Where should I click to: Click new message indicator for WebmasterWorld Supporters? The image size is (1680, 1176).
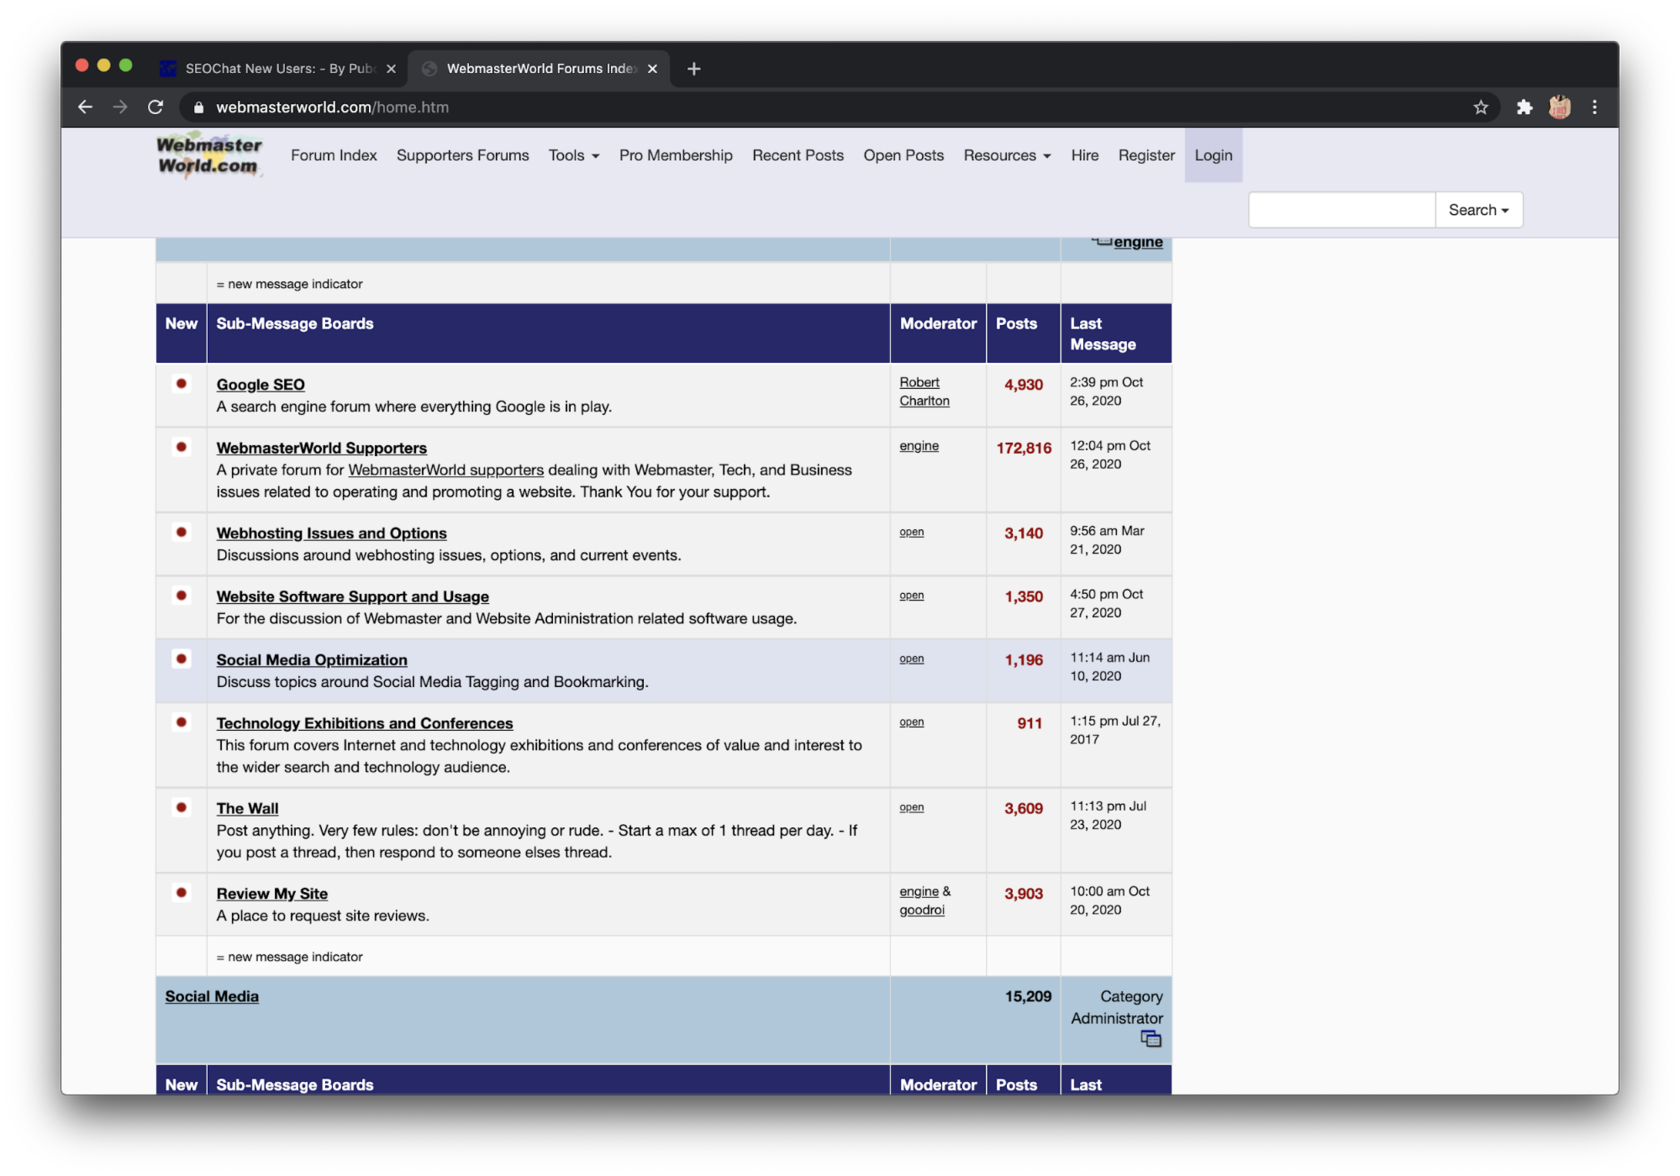tap(181, 447)
